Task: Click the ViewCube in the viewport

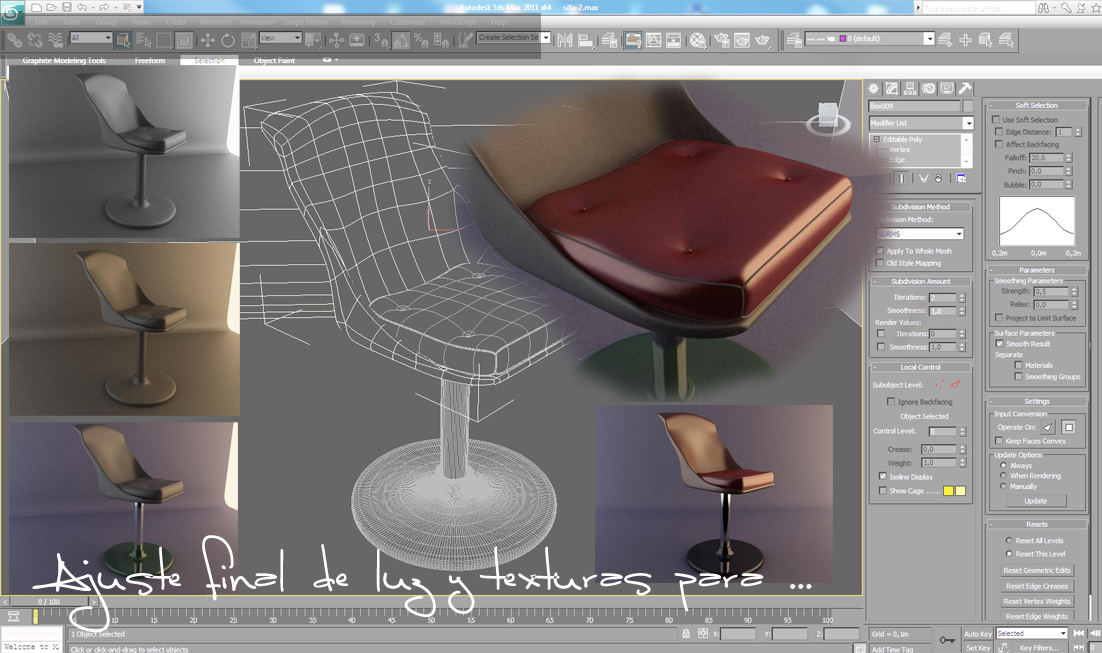Action: tap(829, 117)
